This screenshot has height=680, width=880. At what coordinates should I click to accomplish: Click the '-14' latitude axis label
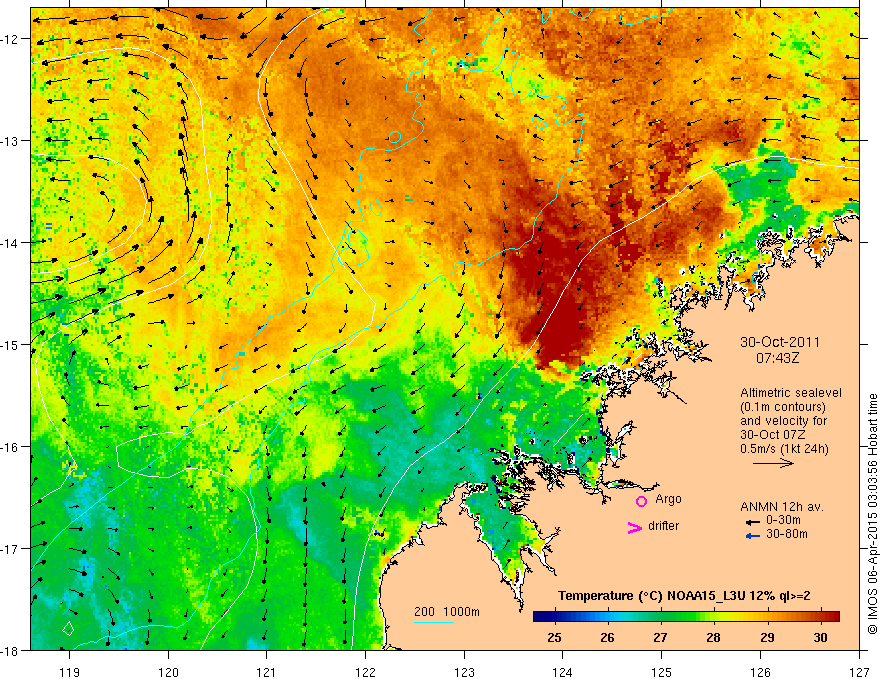(x=11, y=243)
